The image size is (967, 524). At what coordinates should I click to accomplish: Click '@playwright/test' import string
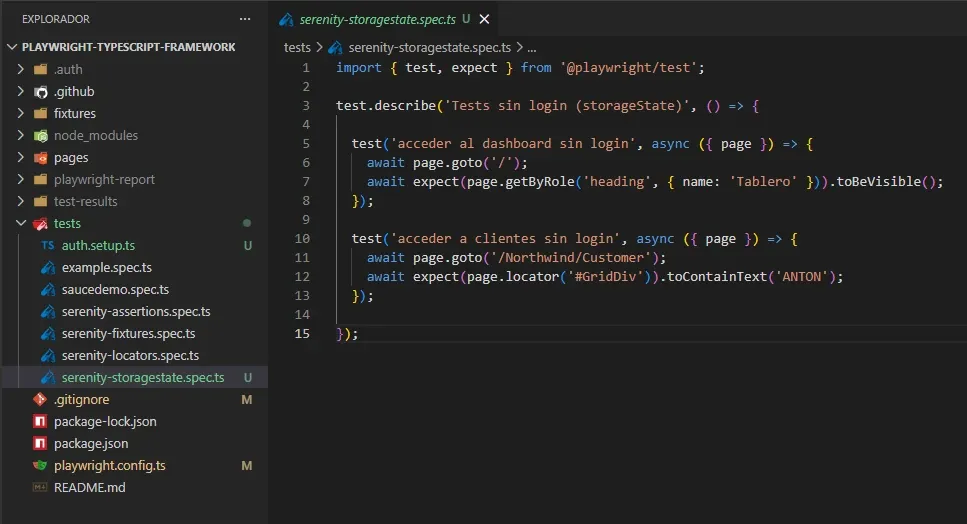[x=628, y=68]
